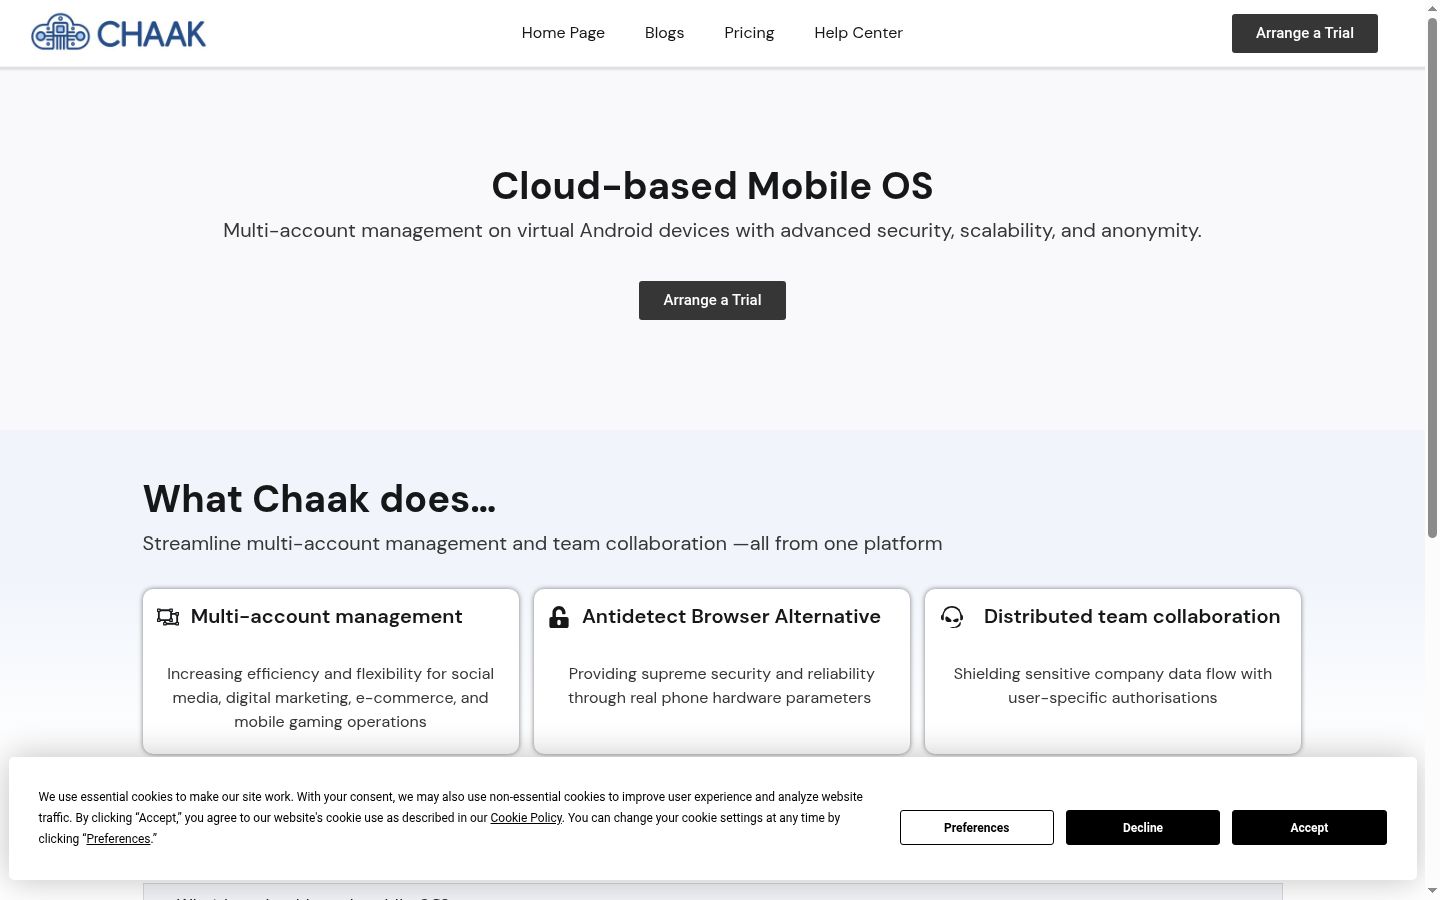Viewport: 1440px width, 900px height.
Task: Open the Home Page nav item
Action: point(563,33)
